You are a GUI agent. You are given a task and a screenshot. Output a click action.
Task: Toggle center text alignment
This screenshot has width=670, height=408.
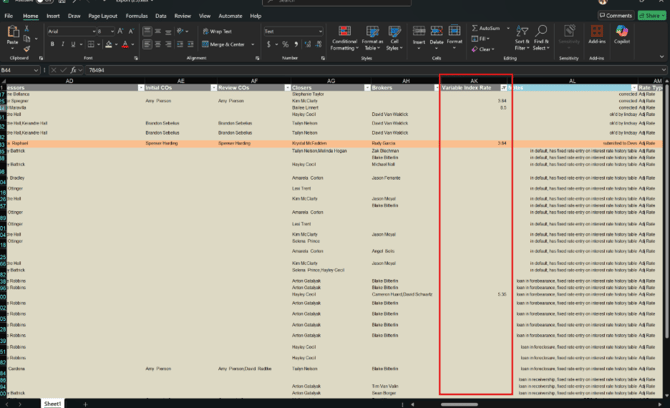(158, 44)
